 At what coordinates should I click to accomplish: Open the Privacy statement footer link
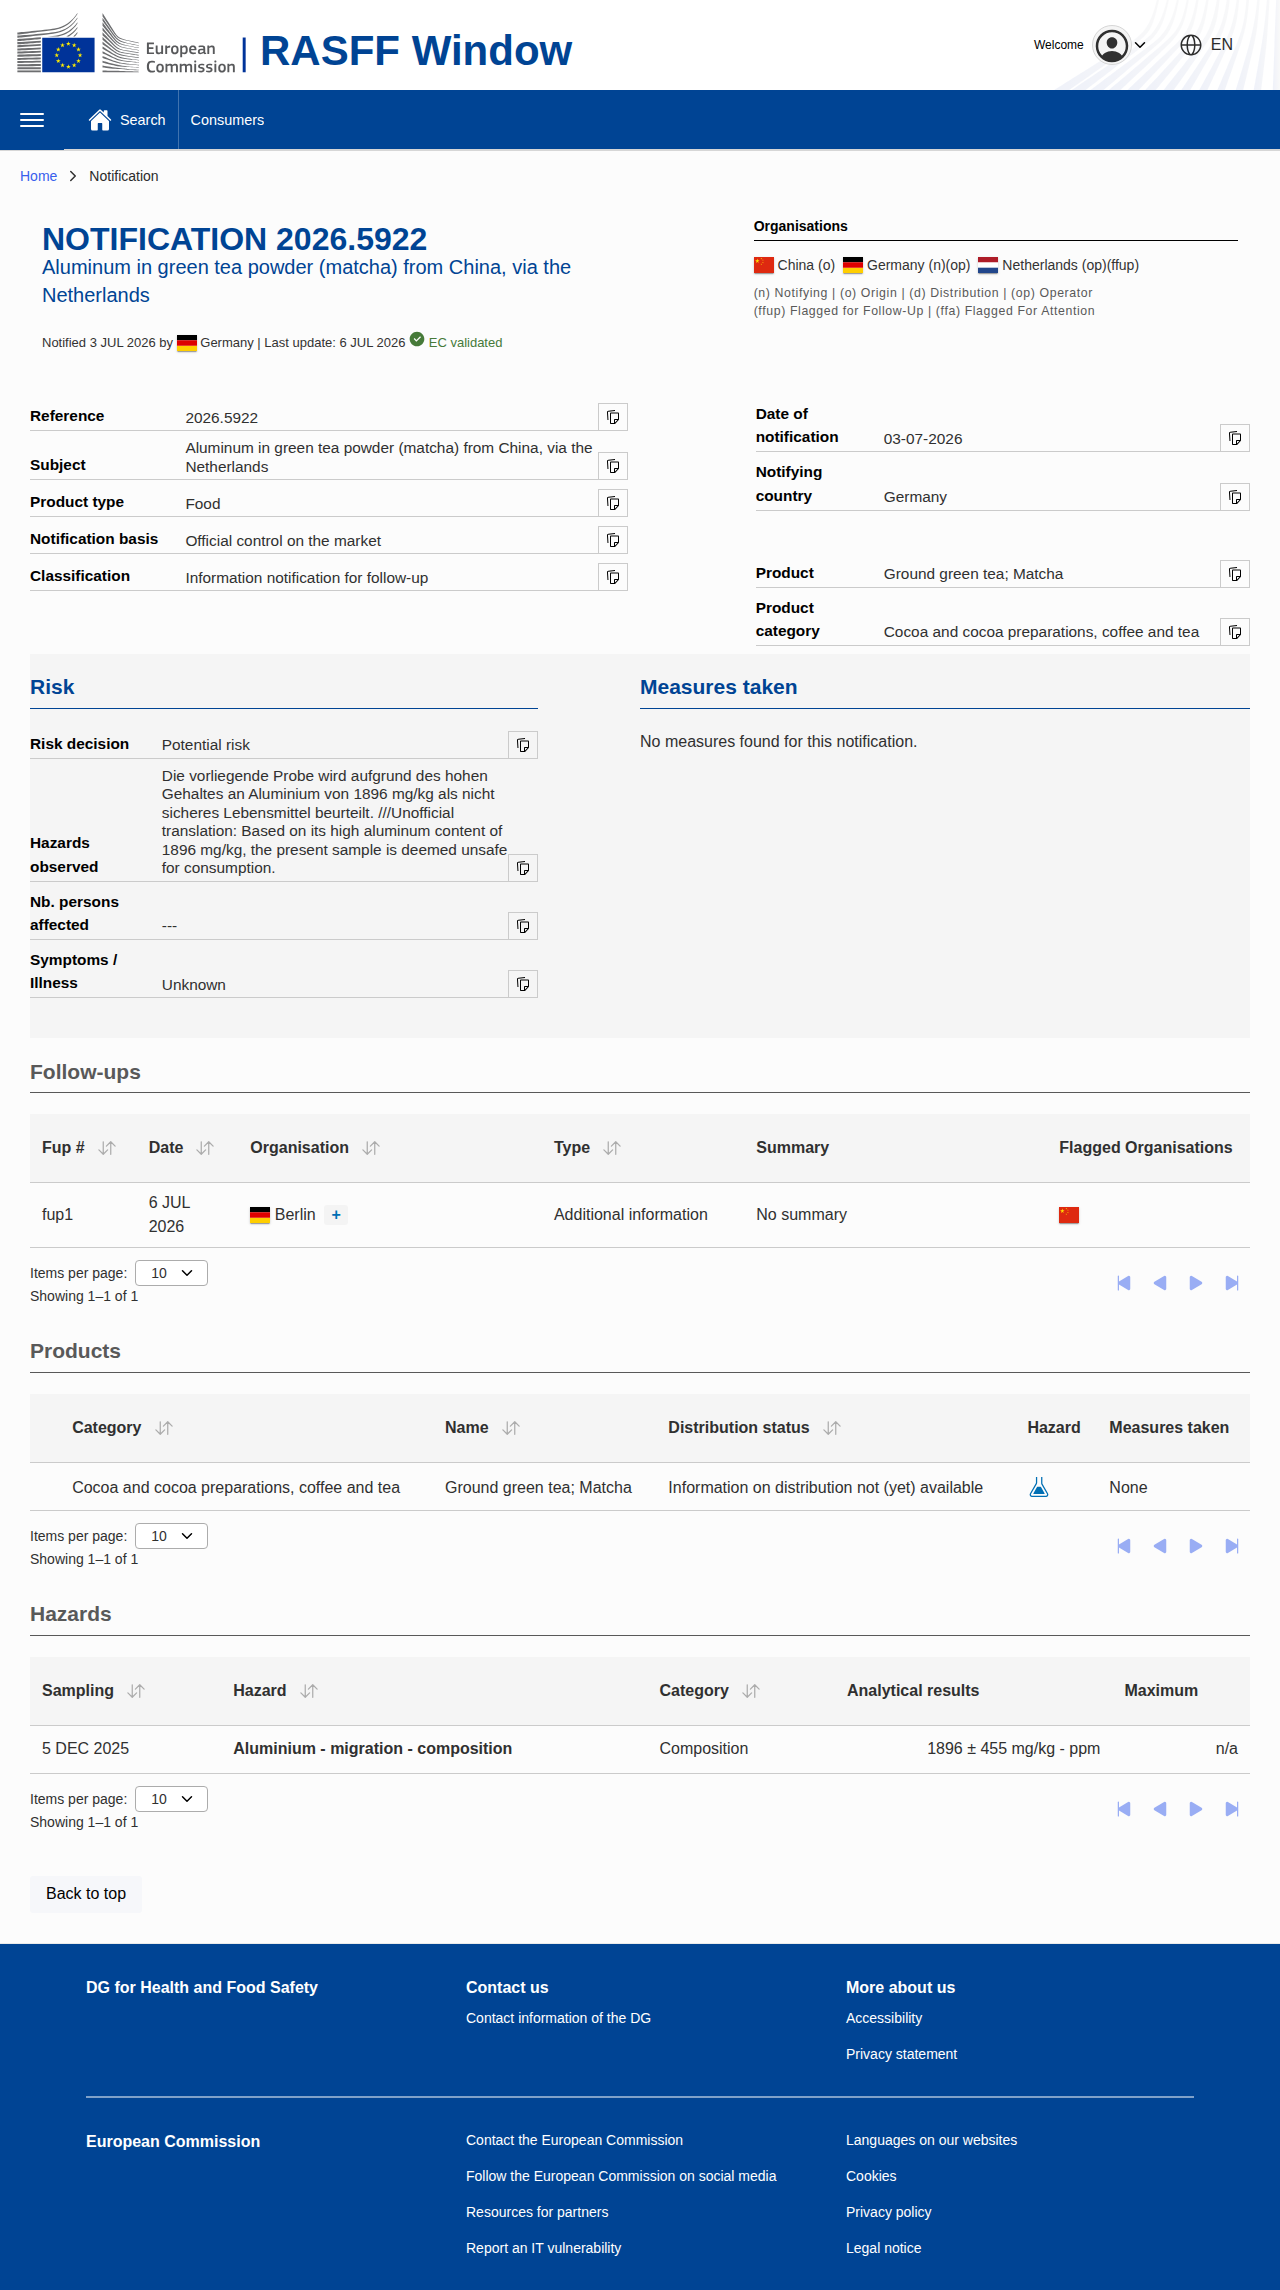point(901,2054)
